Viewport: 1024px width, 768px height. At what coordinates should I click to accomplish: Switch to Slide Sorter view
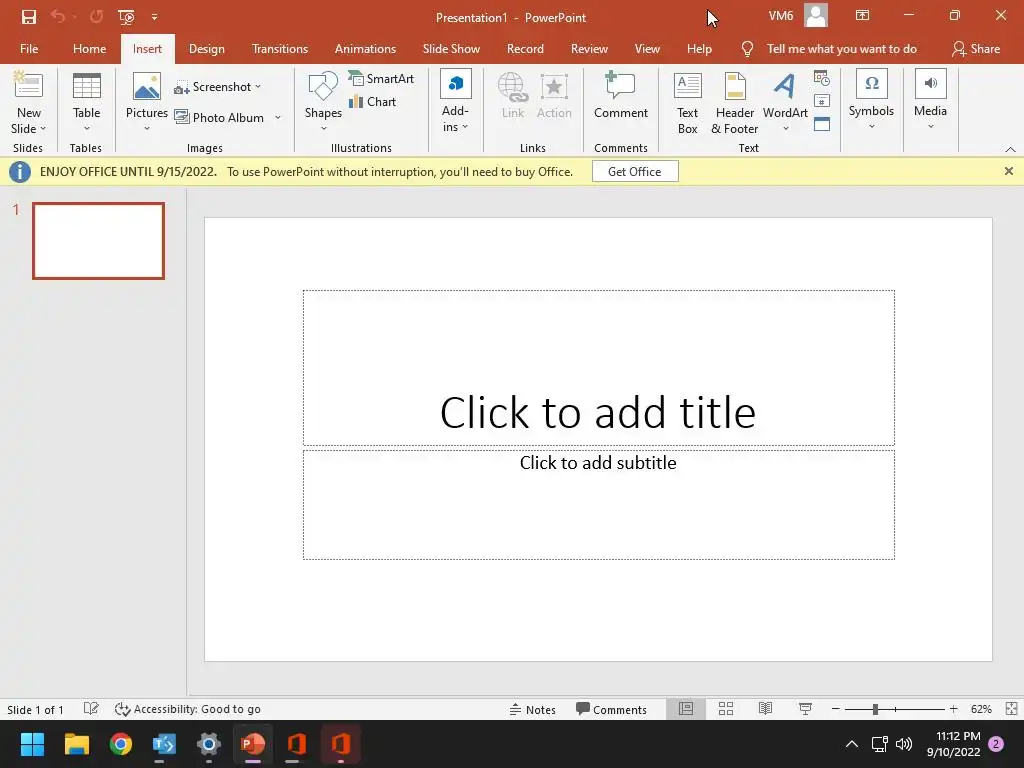726,709
